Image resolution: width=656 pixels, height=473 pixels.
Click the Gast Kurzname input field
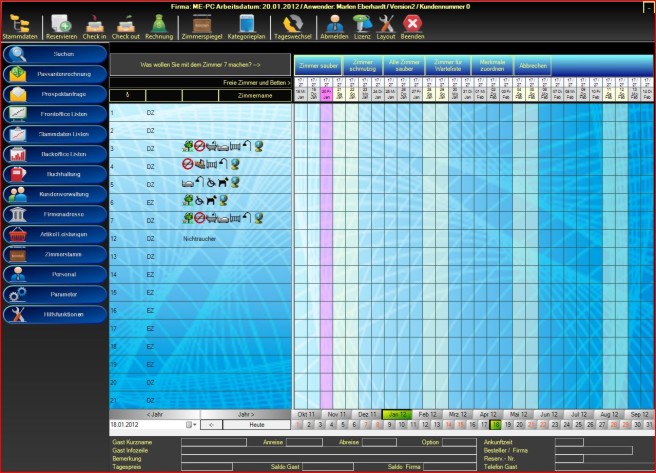(x=214, y=442)
